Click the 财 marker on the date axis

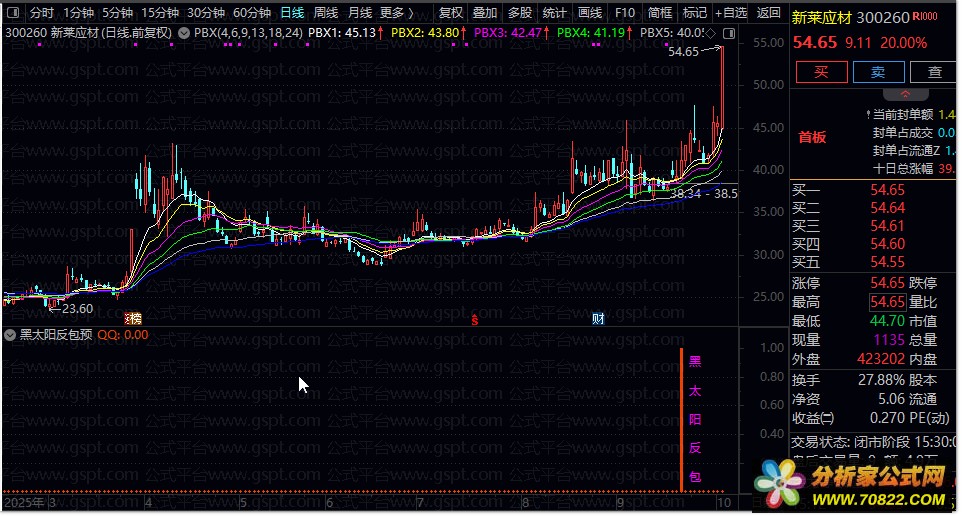coord(597,319)
